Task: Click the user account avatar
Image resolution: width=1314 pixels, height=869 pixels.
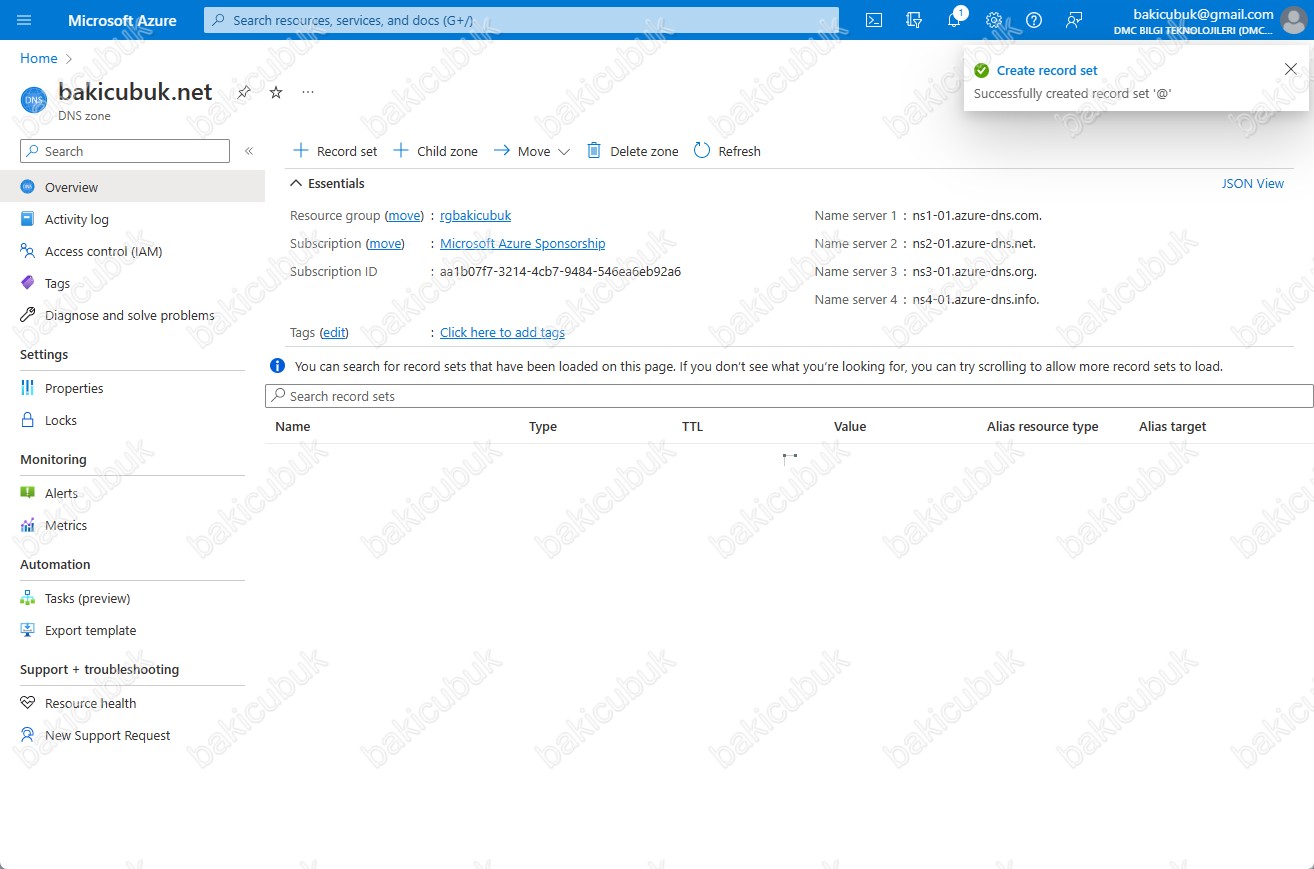Action: click(1293, 20)
